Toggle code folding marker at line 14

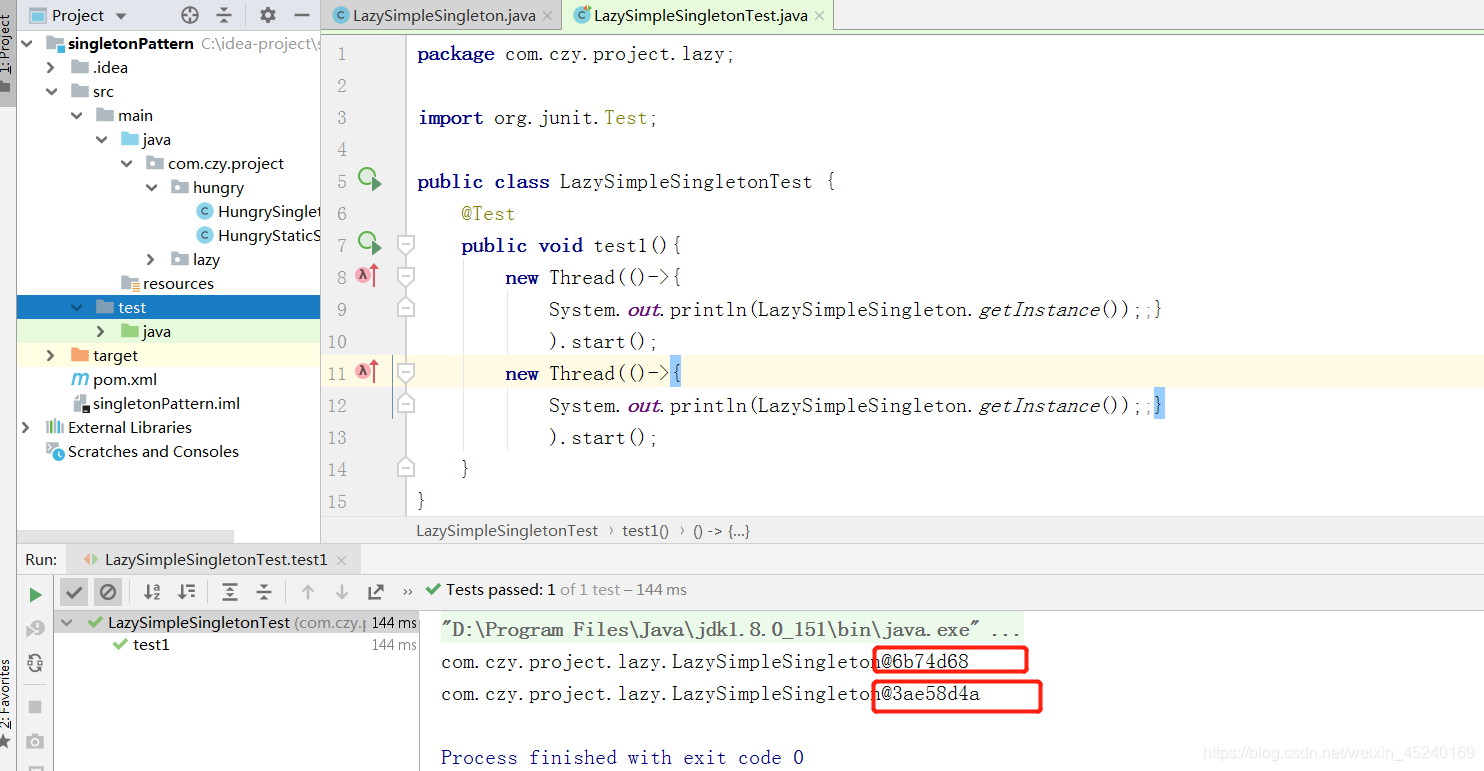point(405,467)
